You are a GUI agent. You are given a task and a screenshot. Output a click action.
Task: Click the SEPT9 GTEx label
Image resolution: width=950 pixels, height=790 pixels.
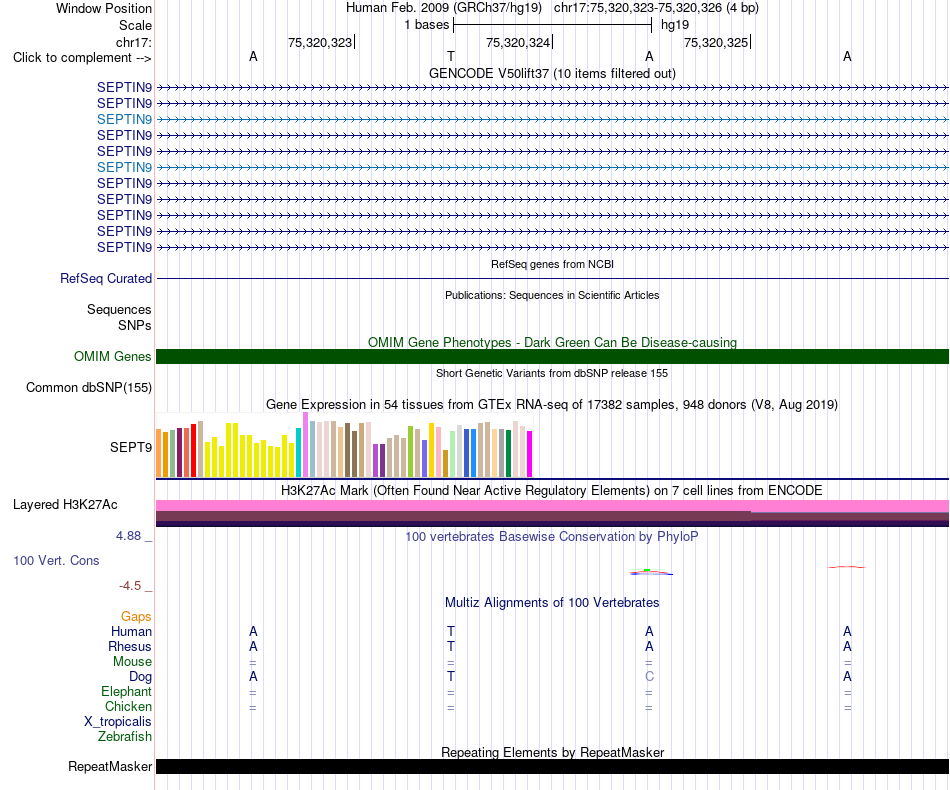coord(130,447)
